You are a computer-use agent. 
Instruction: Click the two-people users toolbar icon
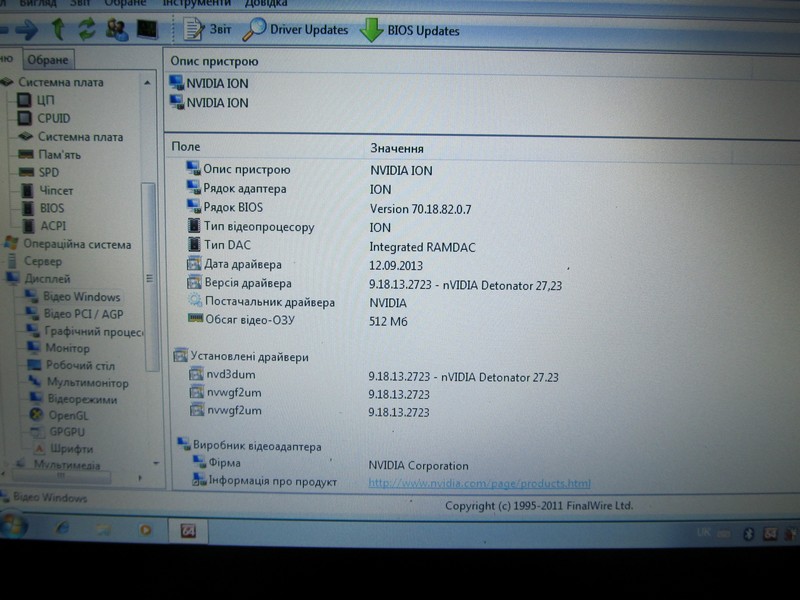tap(117, 28)
